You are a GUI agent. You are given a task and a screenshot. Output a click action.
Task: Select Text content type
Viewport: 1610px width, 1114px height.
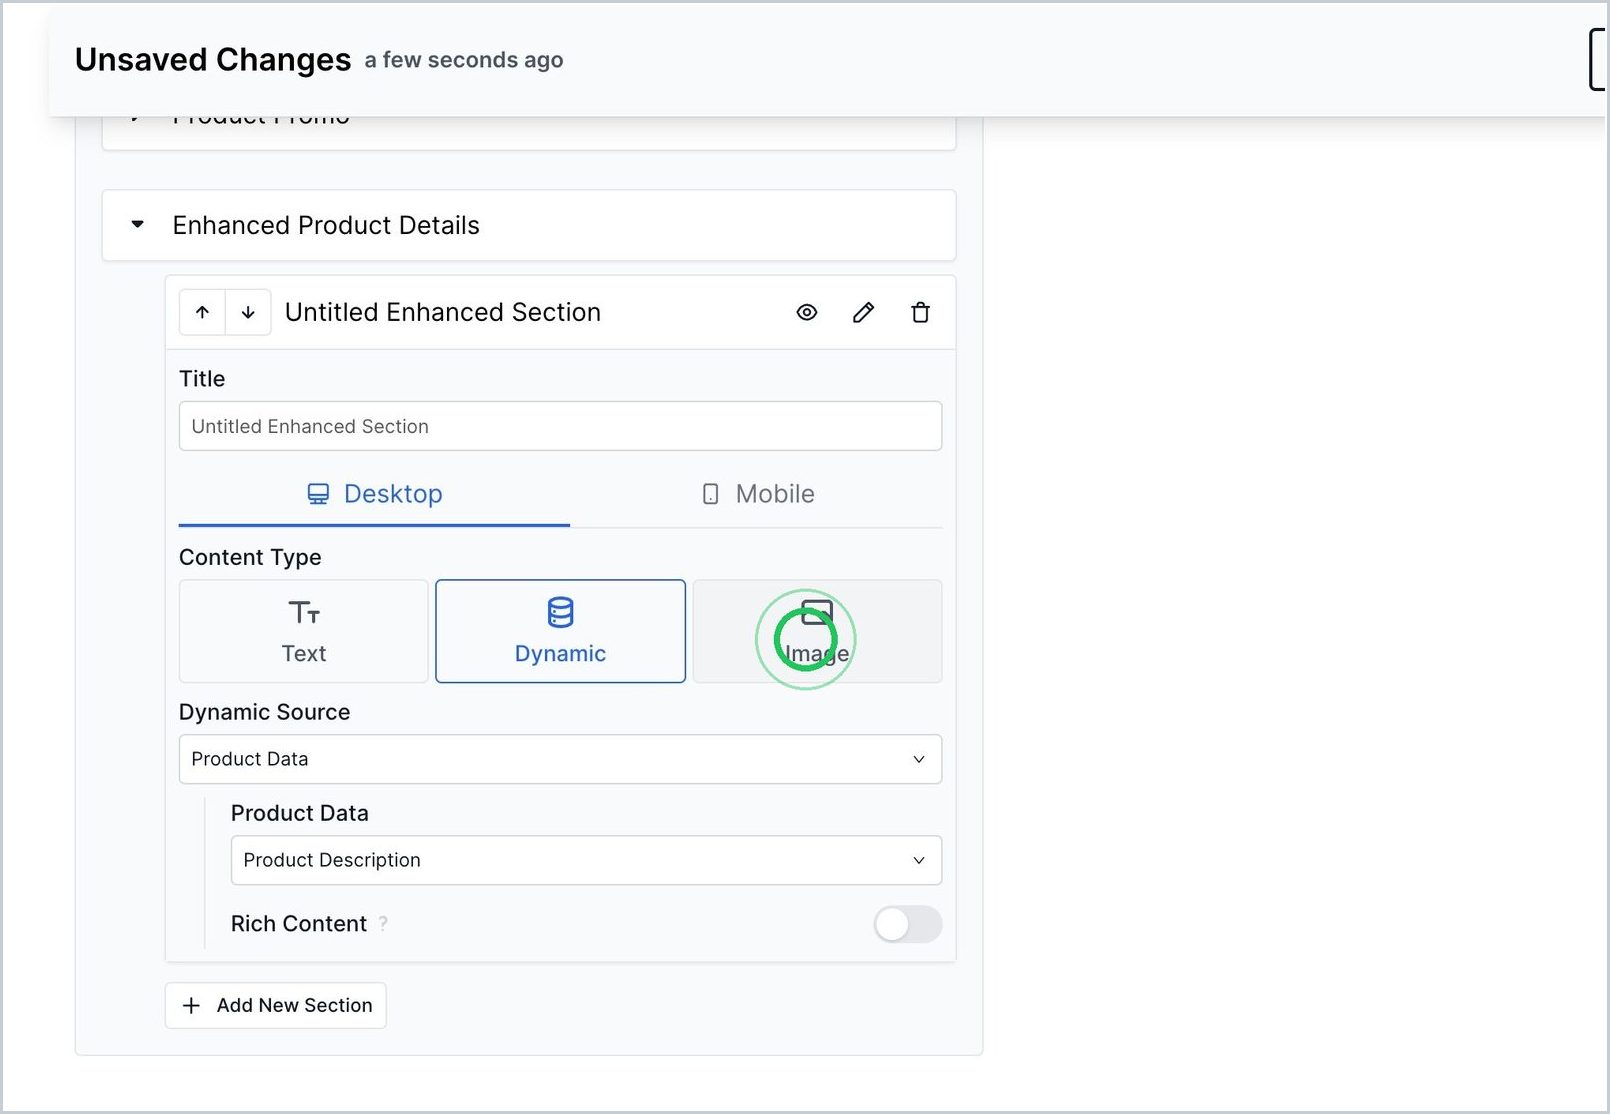(x=304, y=631)
